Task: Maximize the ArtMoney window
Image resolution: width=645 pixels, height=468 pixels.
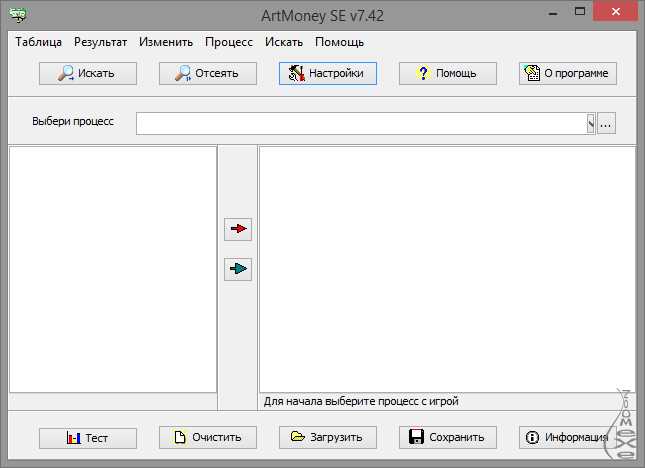Action: pos(580,12)
